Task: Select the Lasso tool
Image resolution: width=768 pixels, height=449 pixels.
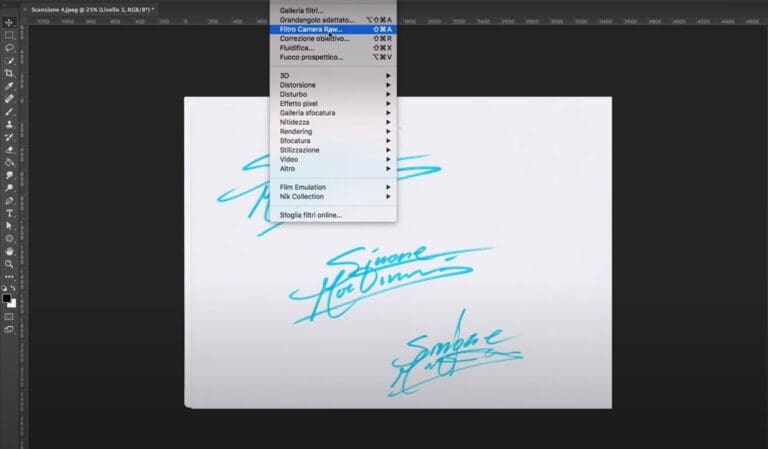Action: tap(9, 48)
